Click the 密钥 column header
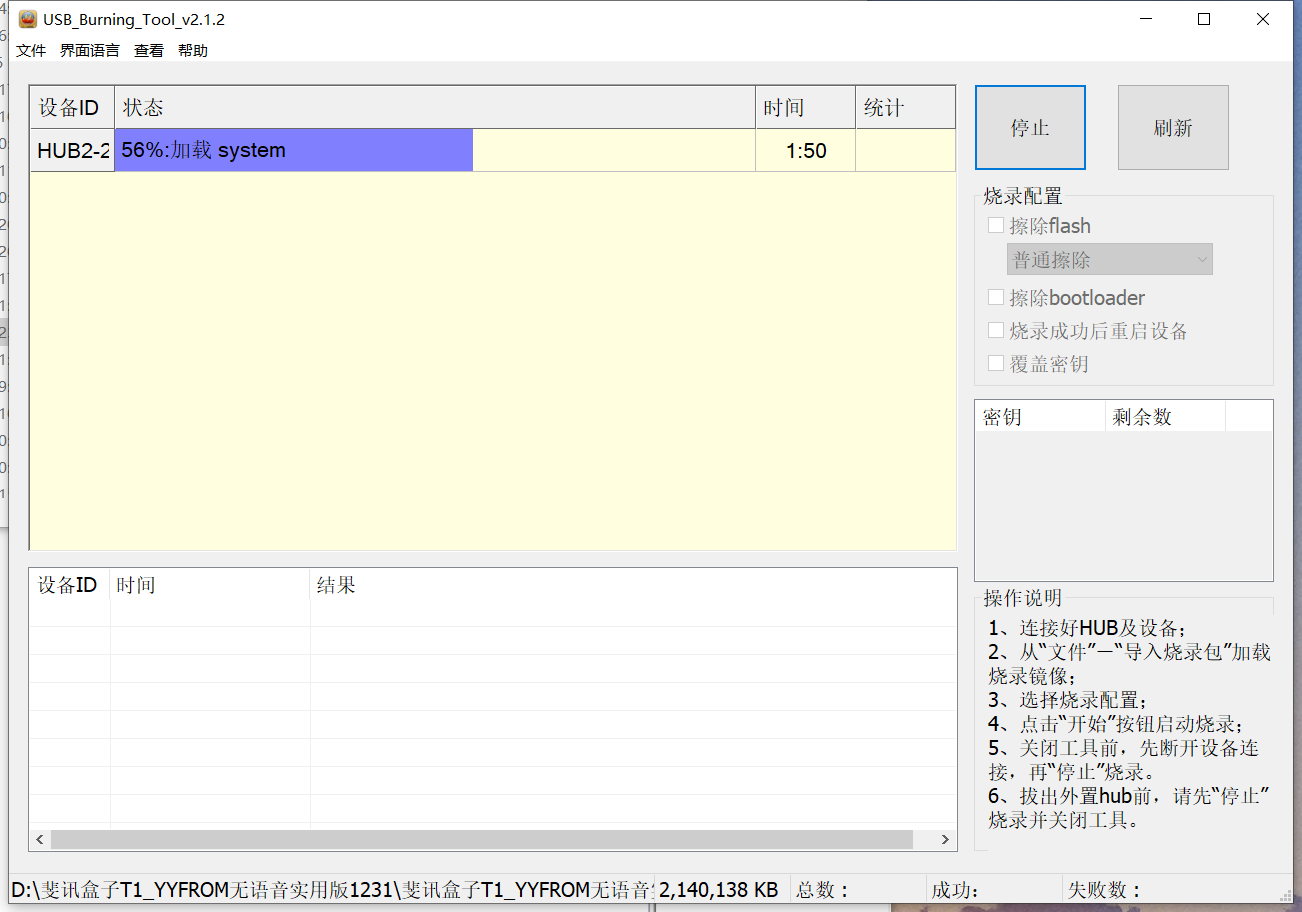The image size is (1302, 912). 1040,417
